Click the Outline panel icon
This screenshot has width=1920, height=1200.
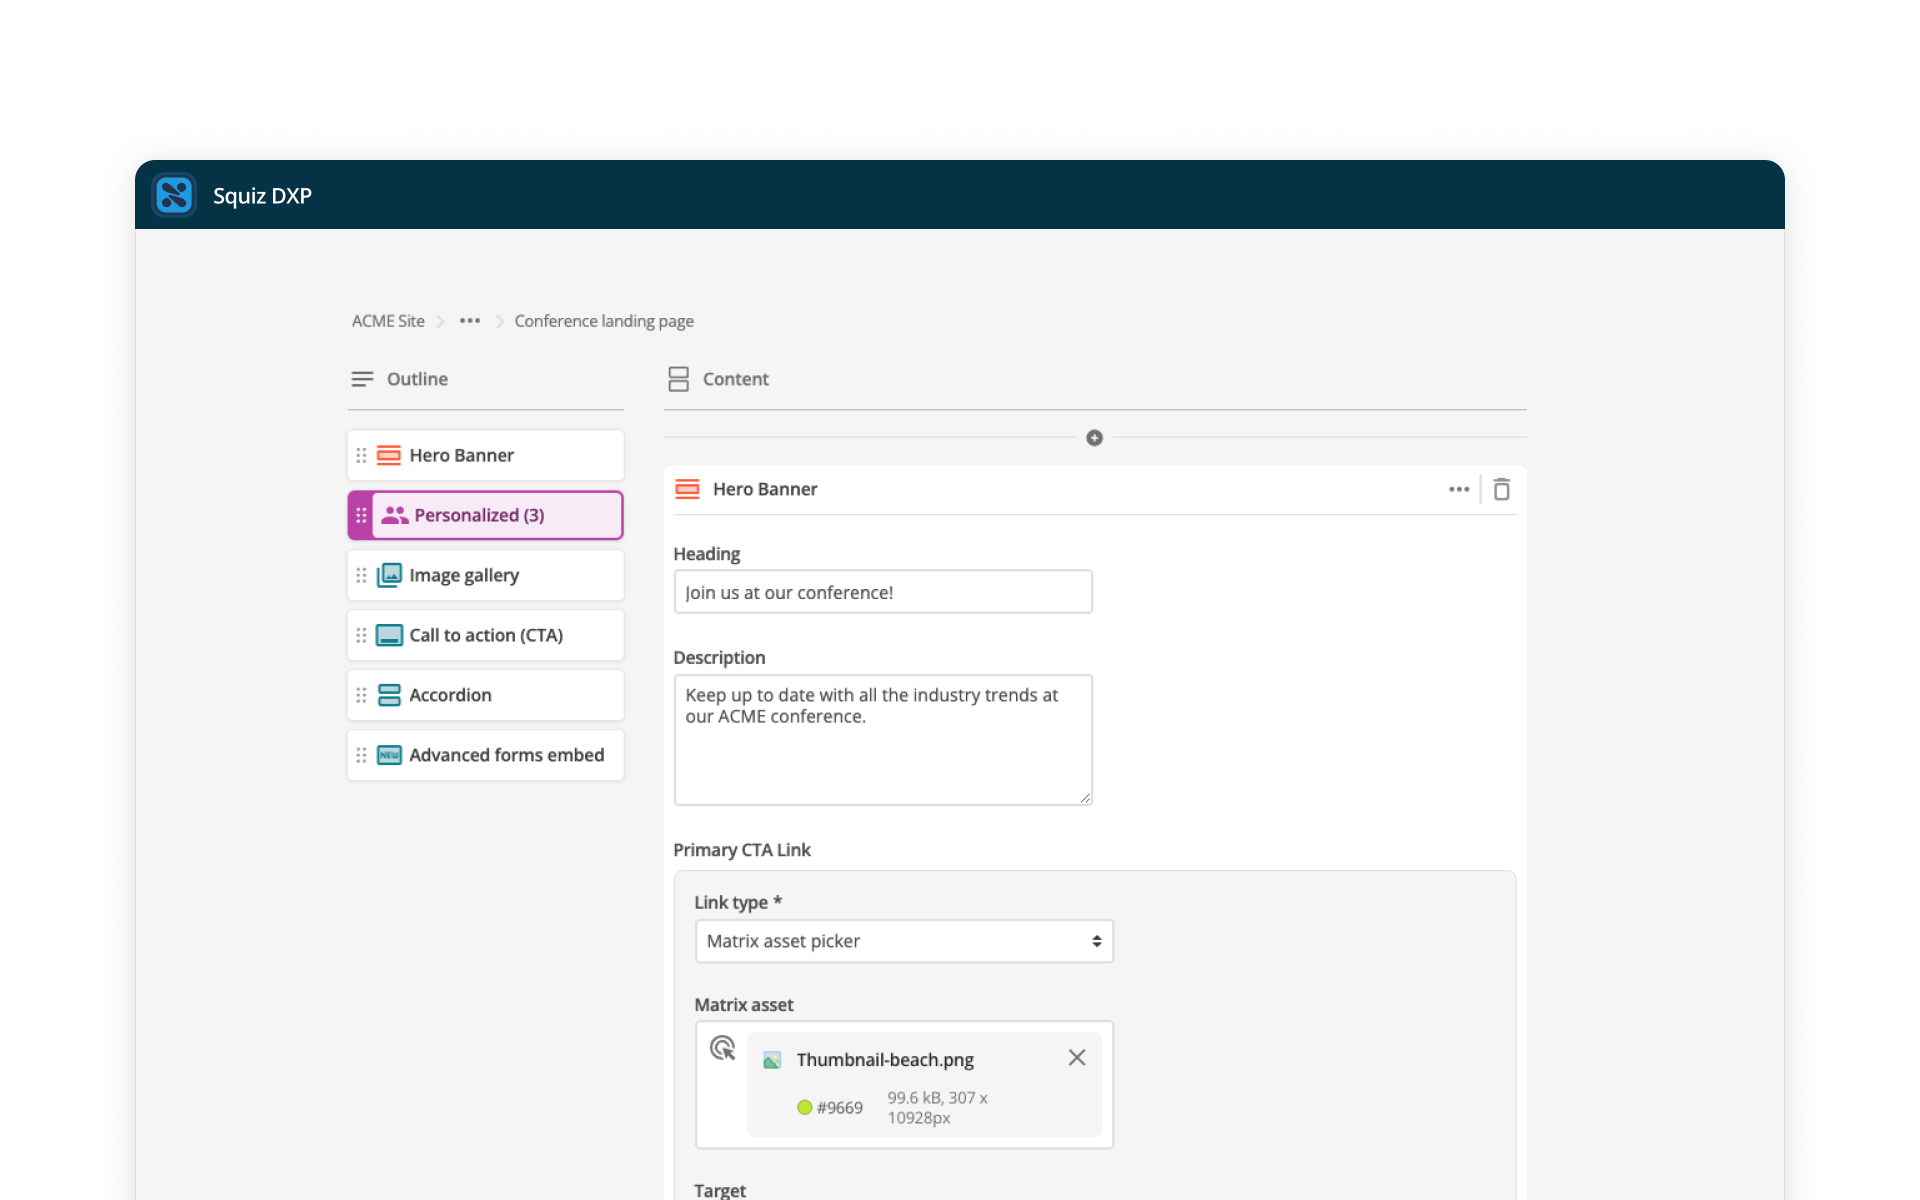pos(362,379)
